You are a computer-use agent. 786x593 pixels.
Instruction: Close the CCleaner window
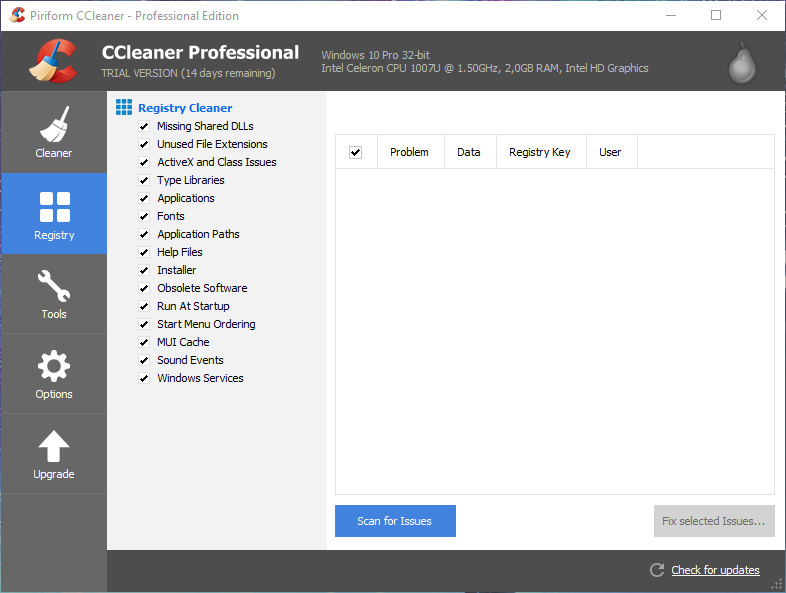tap(761, 15)
